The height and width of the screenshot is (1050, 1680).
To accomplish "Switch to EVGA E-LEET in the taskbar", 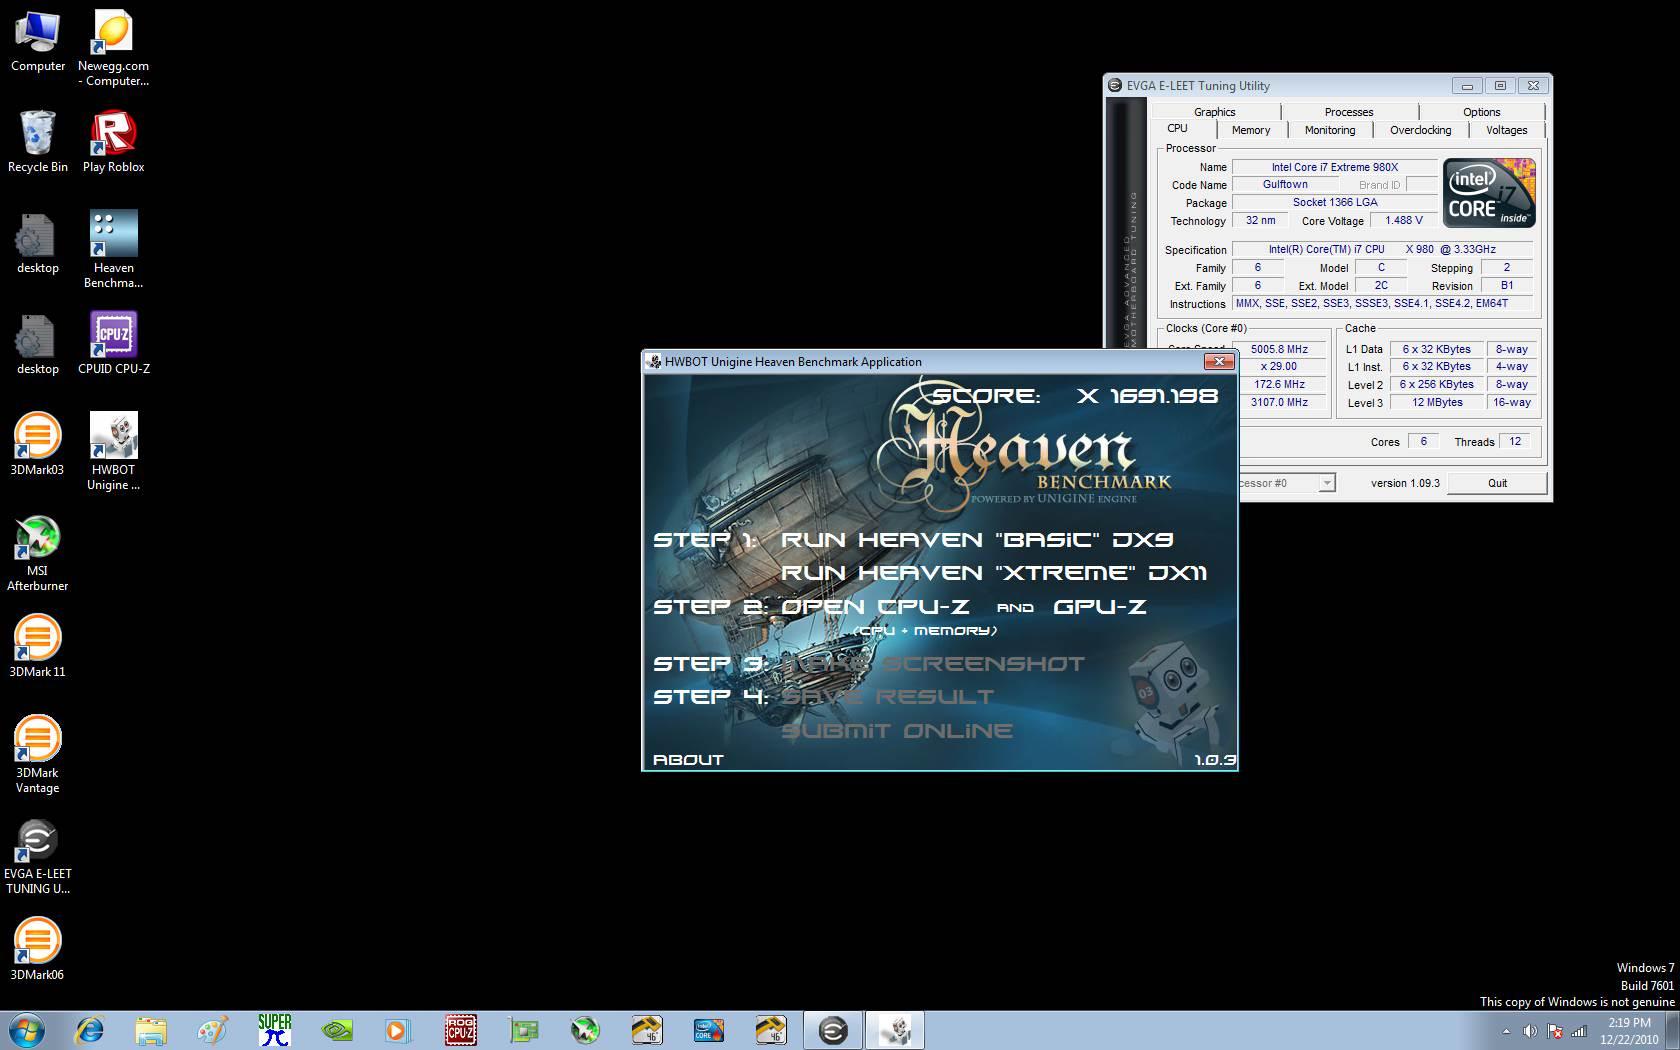I will tap(833, 1030).
